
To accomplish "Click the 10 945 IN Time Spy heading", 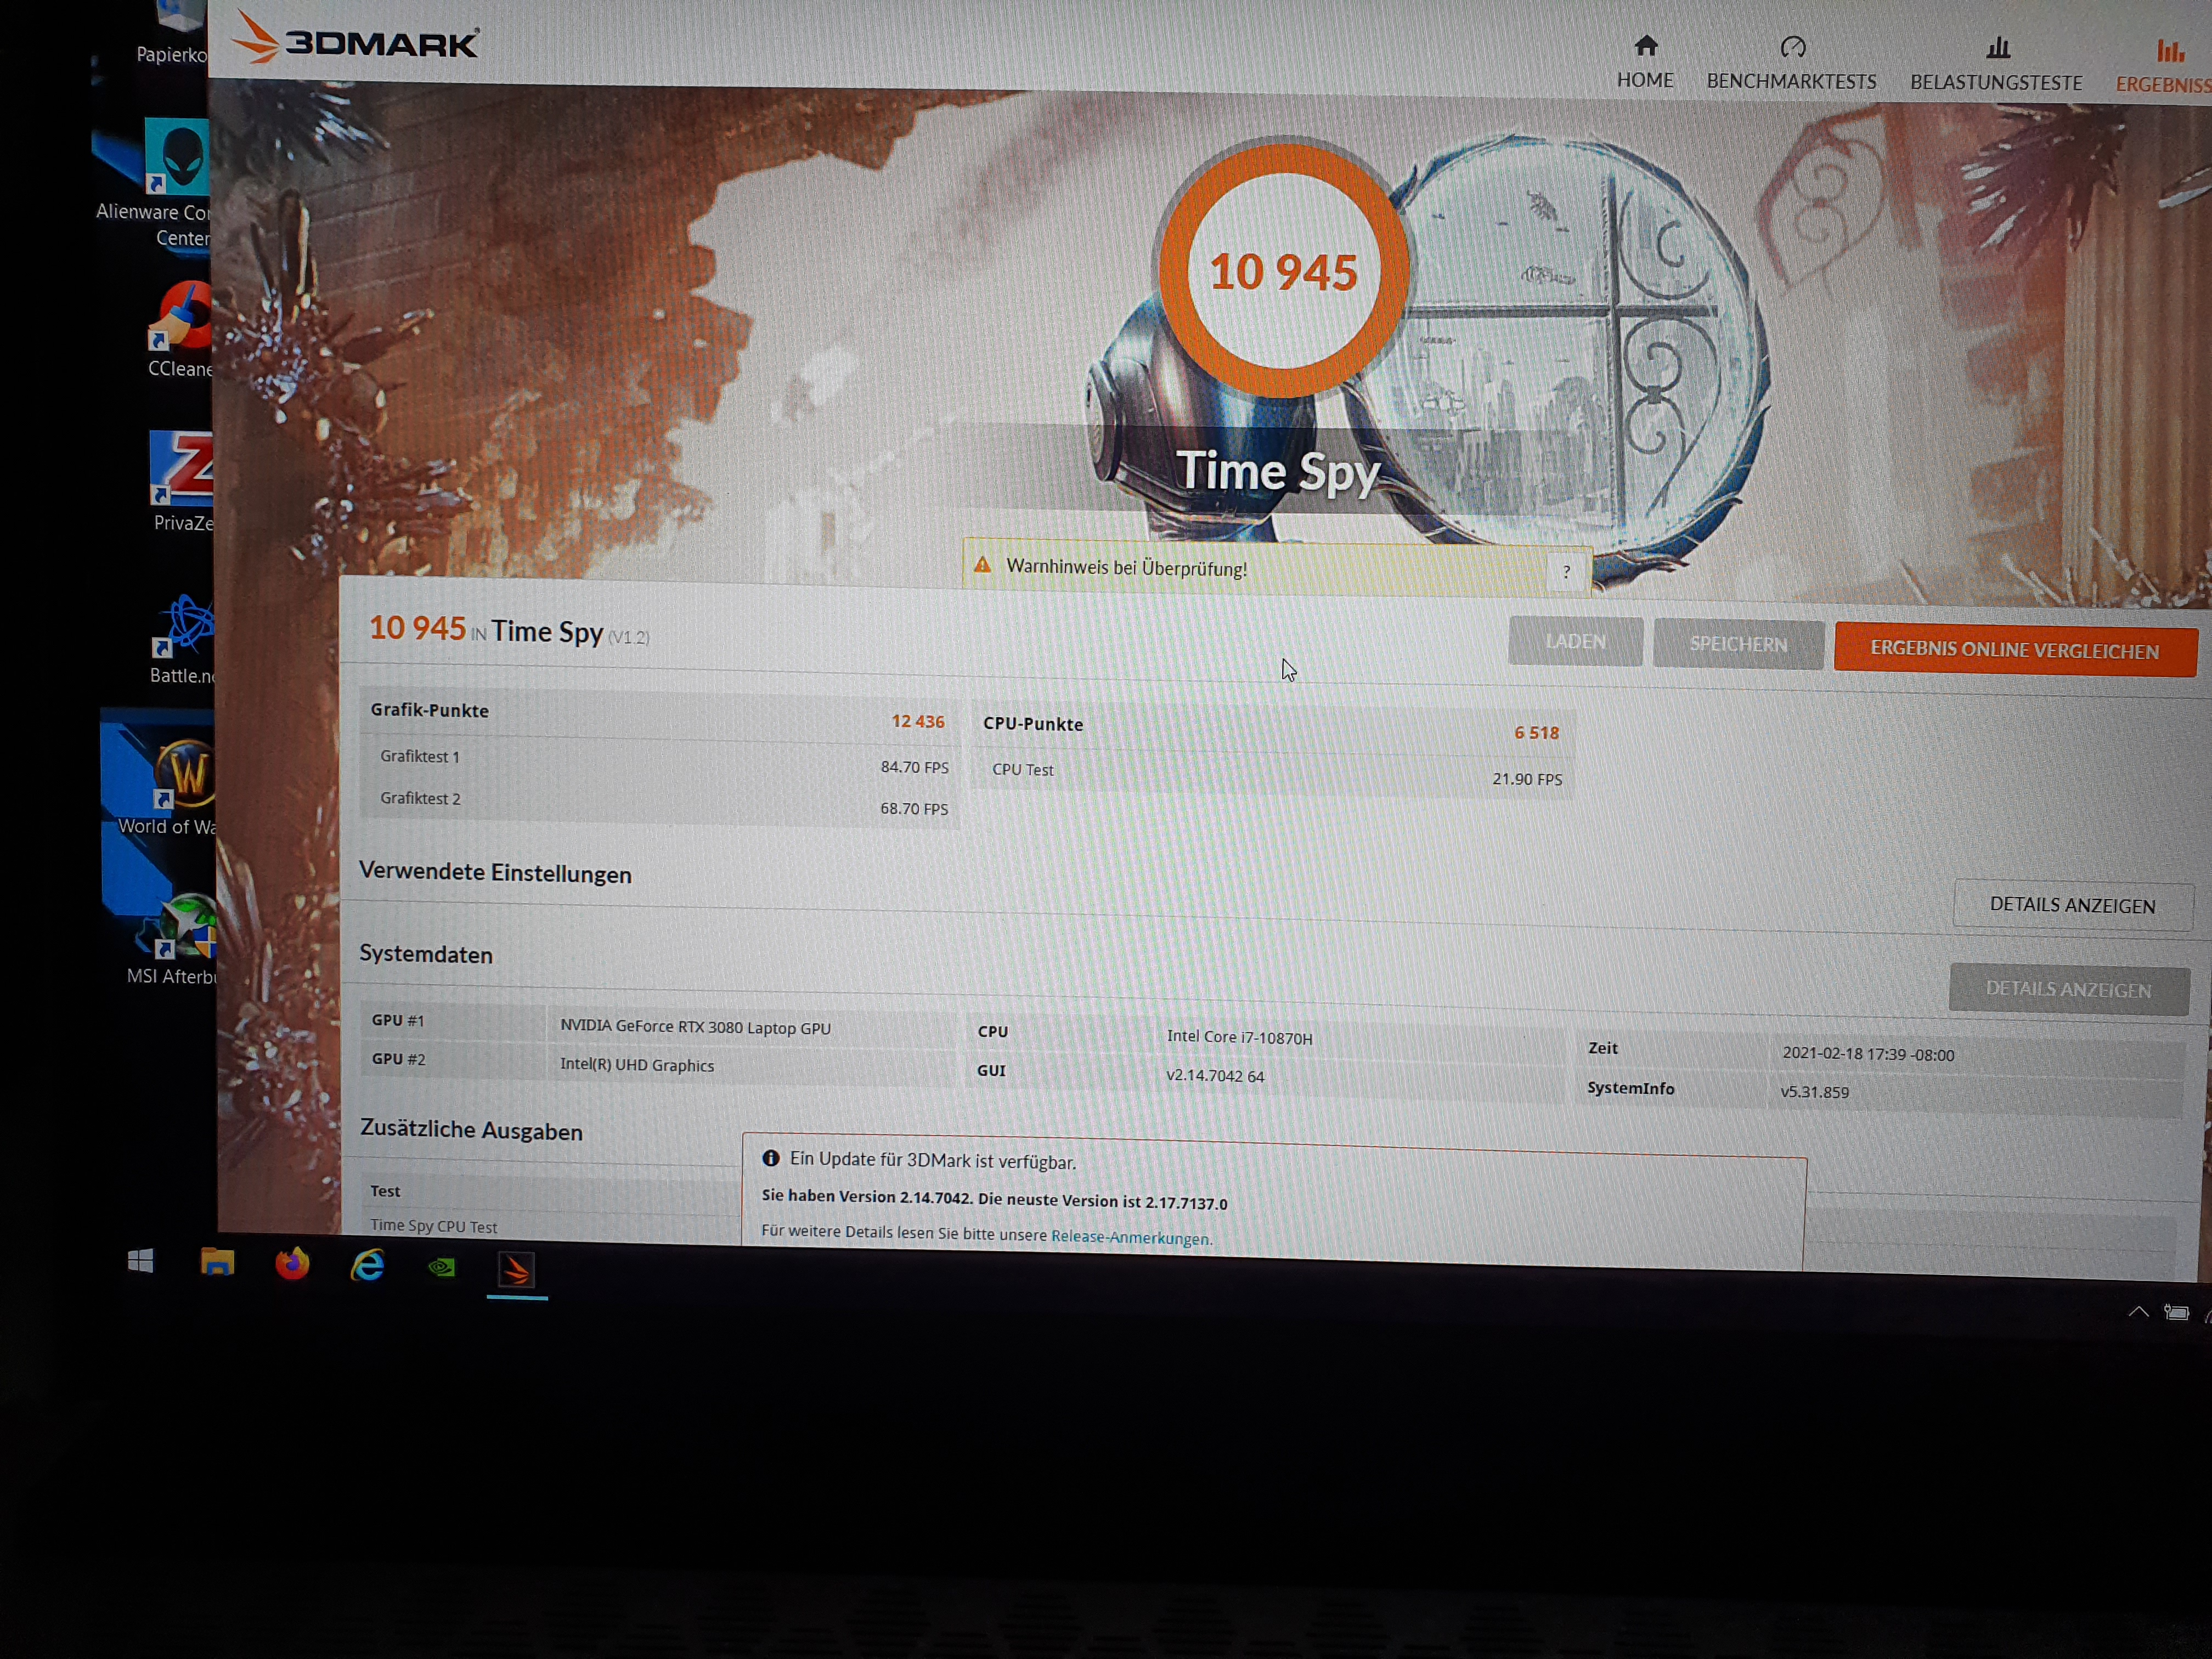I will point(509,631).
